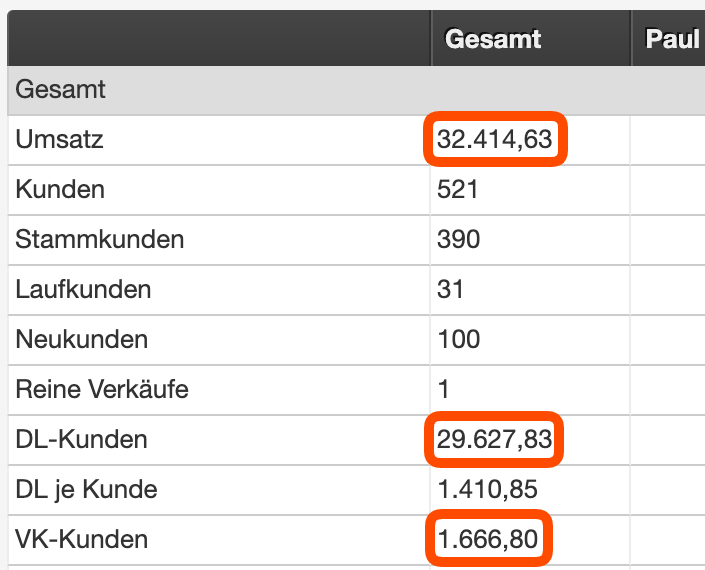Click the Laufkunden value 31
This screenshot has width=705, height=570.
(450, 289)
